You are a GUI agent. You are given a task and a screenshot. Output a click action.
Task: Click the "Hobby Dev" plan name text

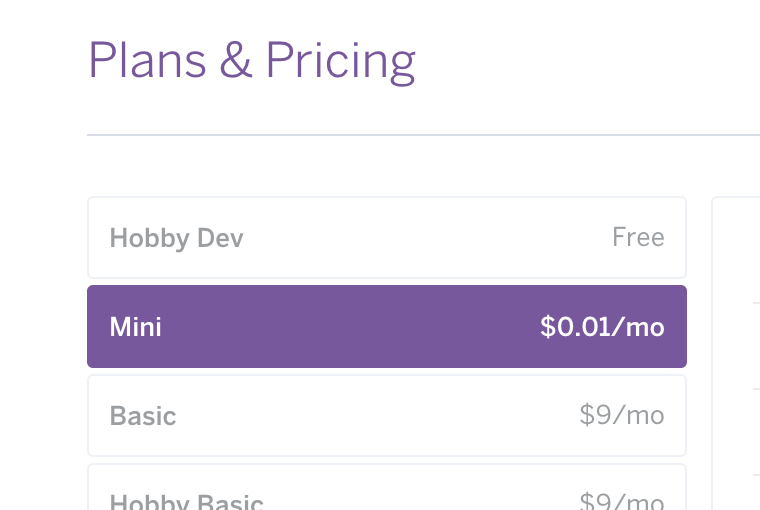coord(176,238)
